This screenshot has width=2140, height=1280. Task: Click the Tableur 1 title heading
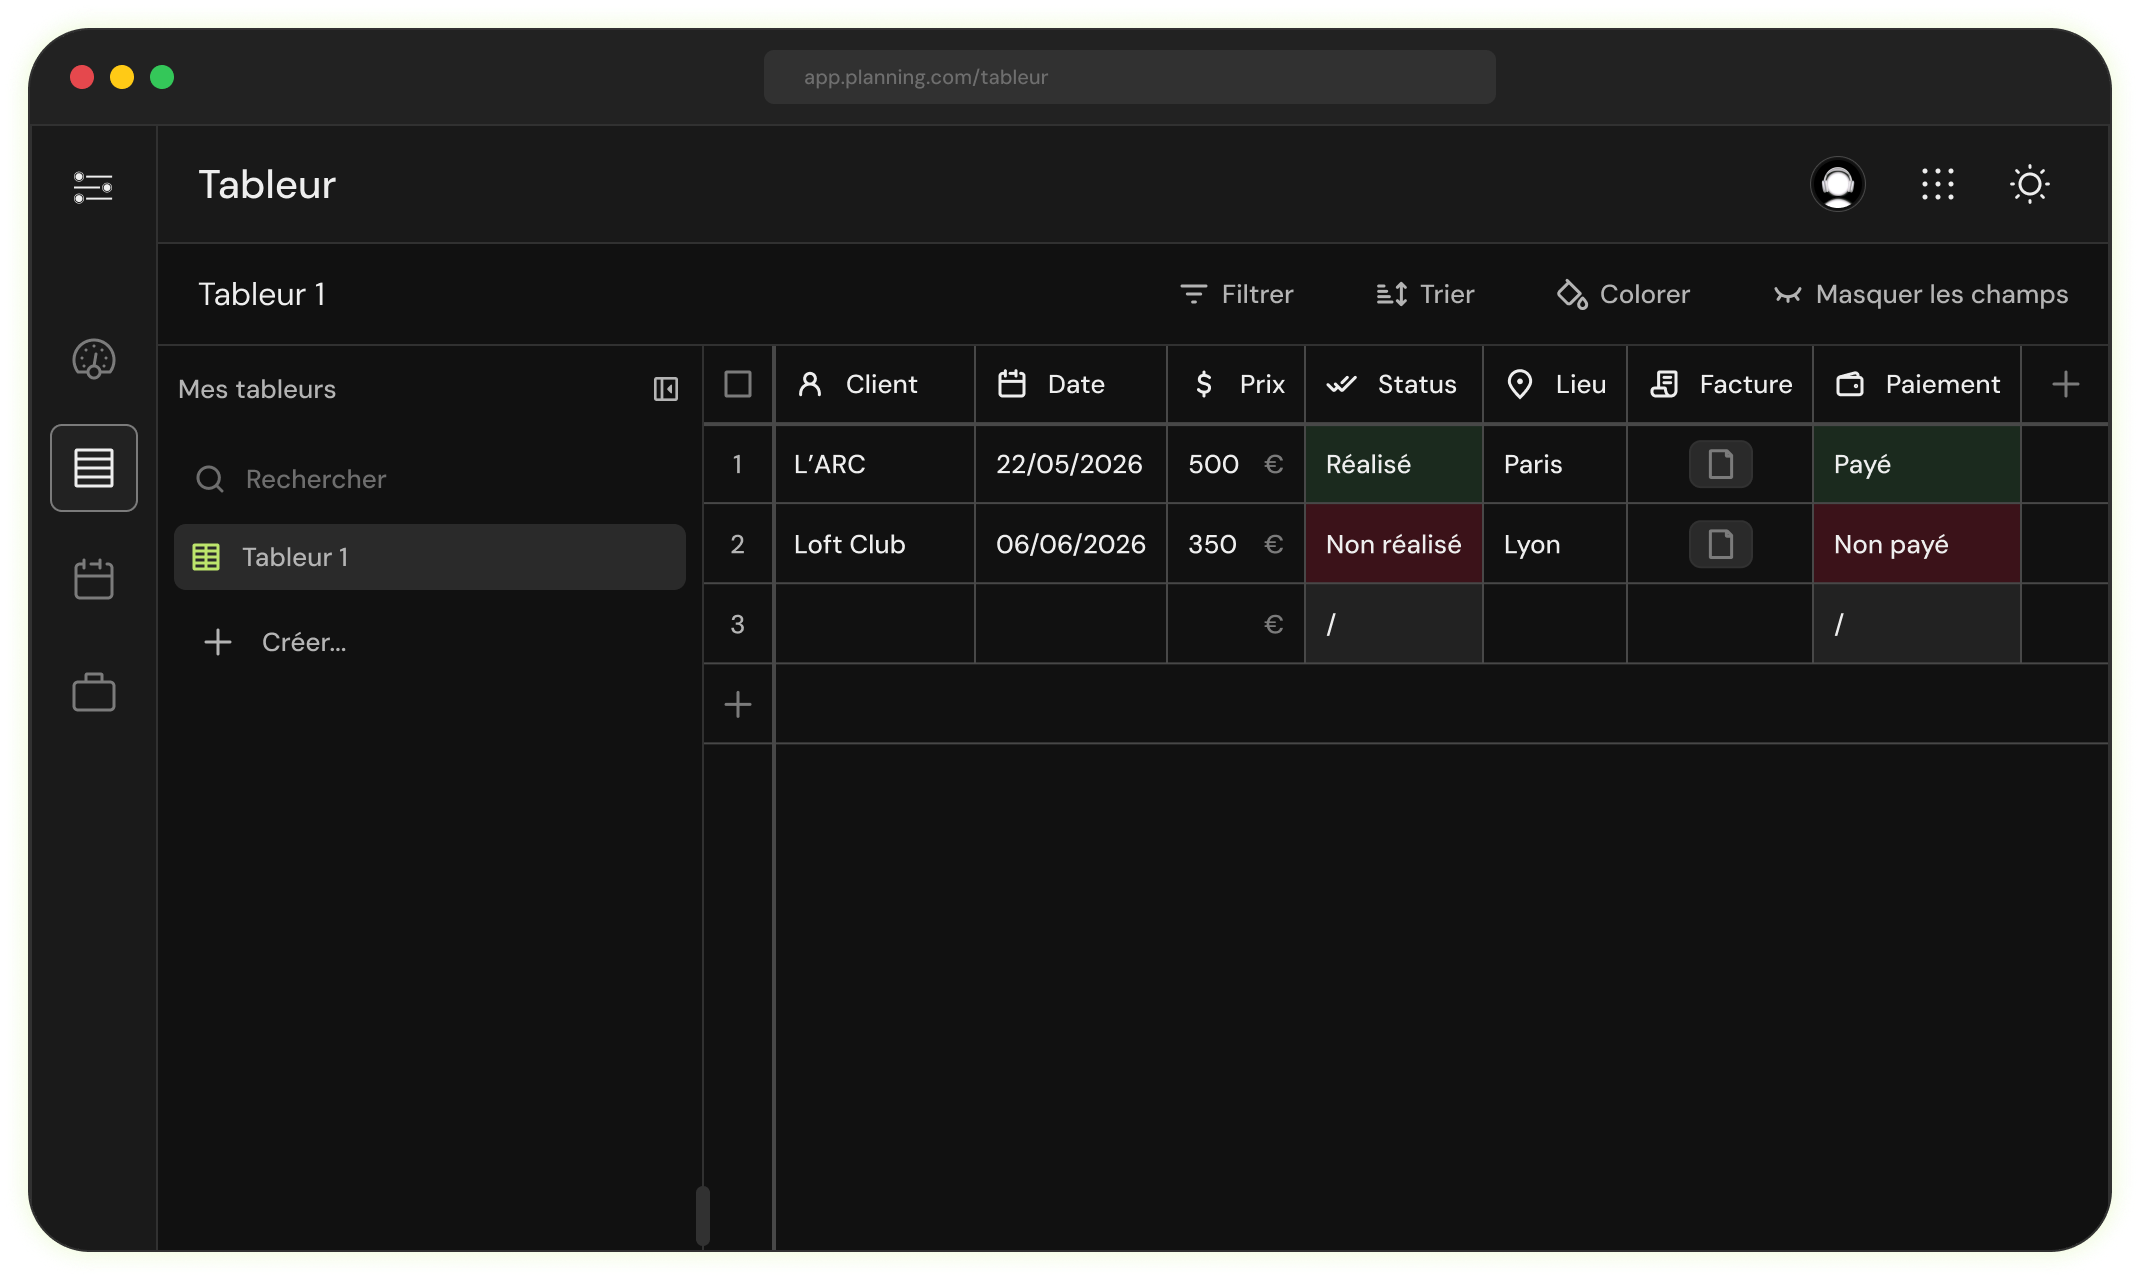tap(262, 294)
